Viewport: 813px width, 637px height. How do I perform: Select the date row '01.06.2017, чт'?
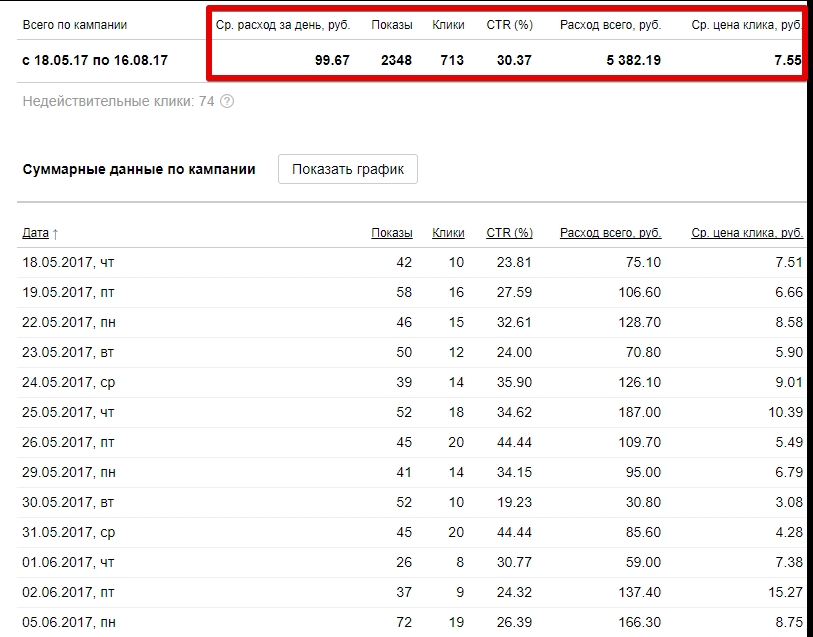click(x=412, y=563)
